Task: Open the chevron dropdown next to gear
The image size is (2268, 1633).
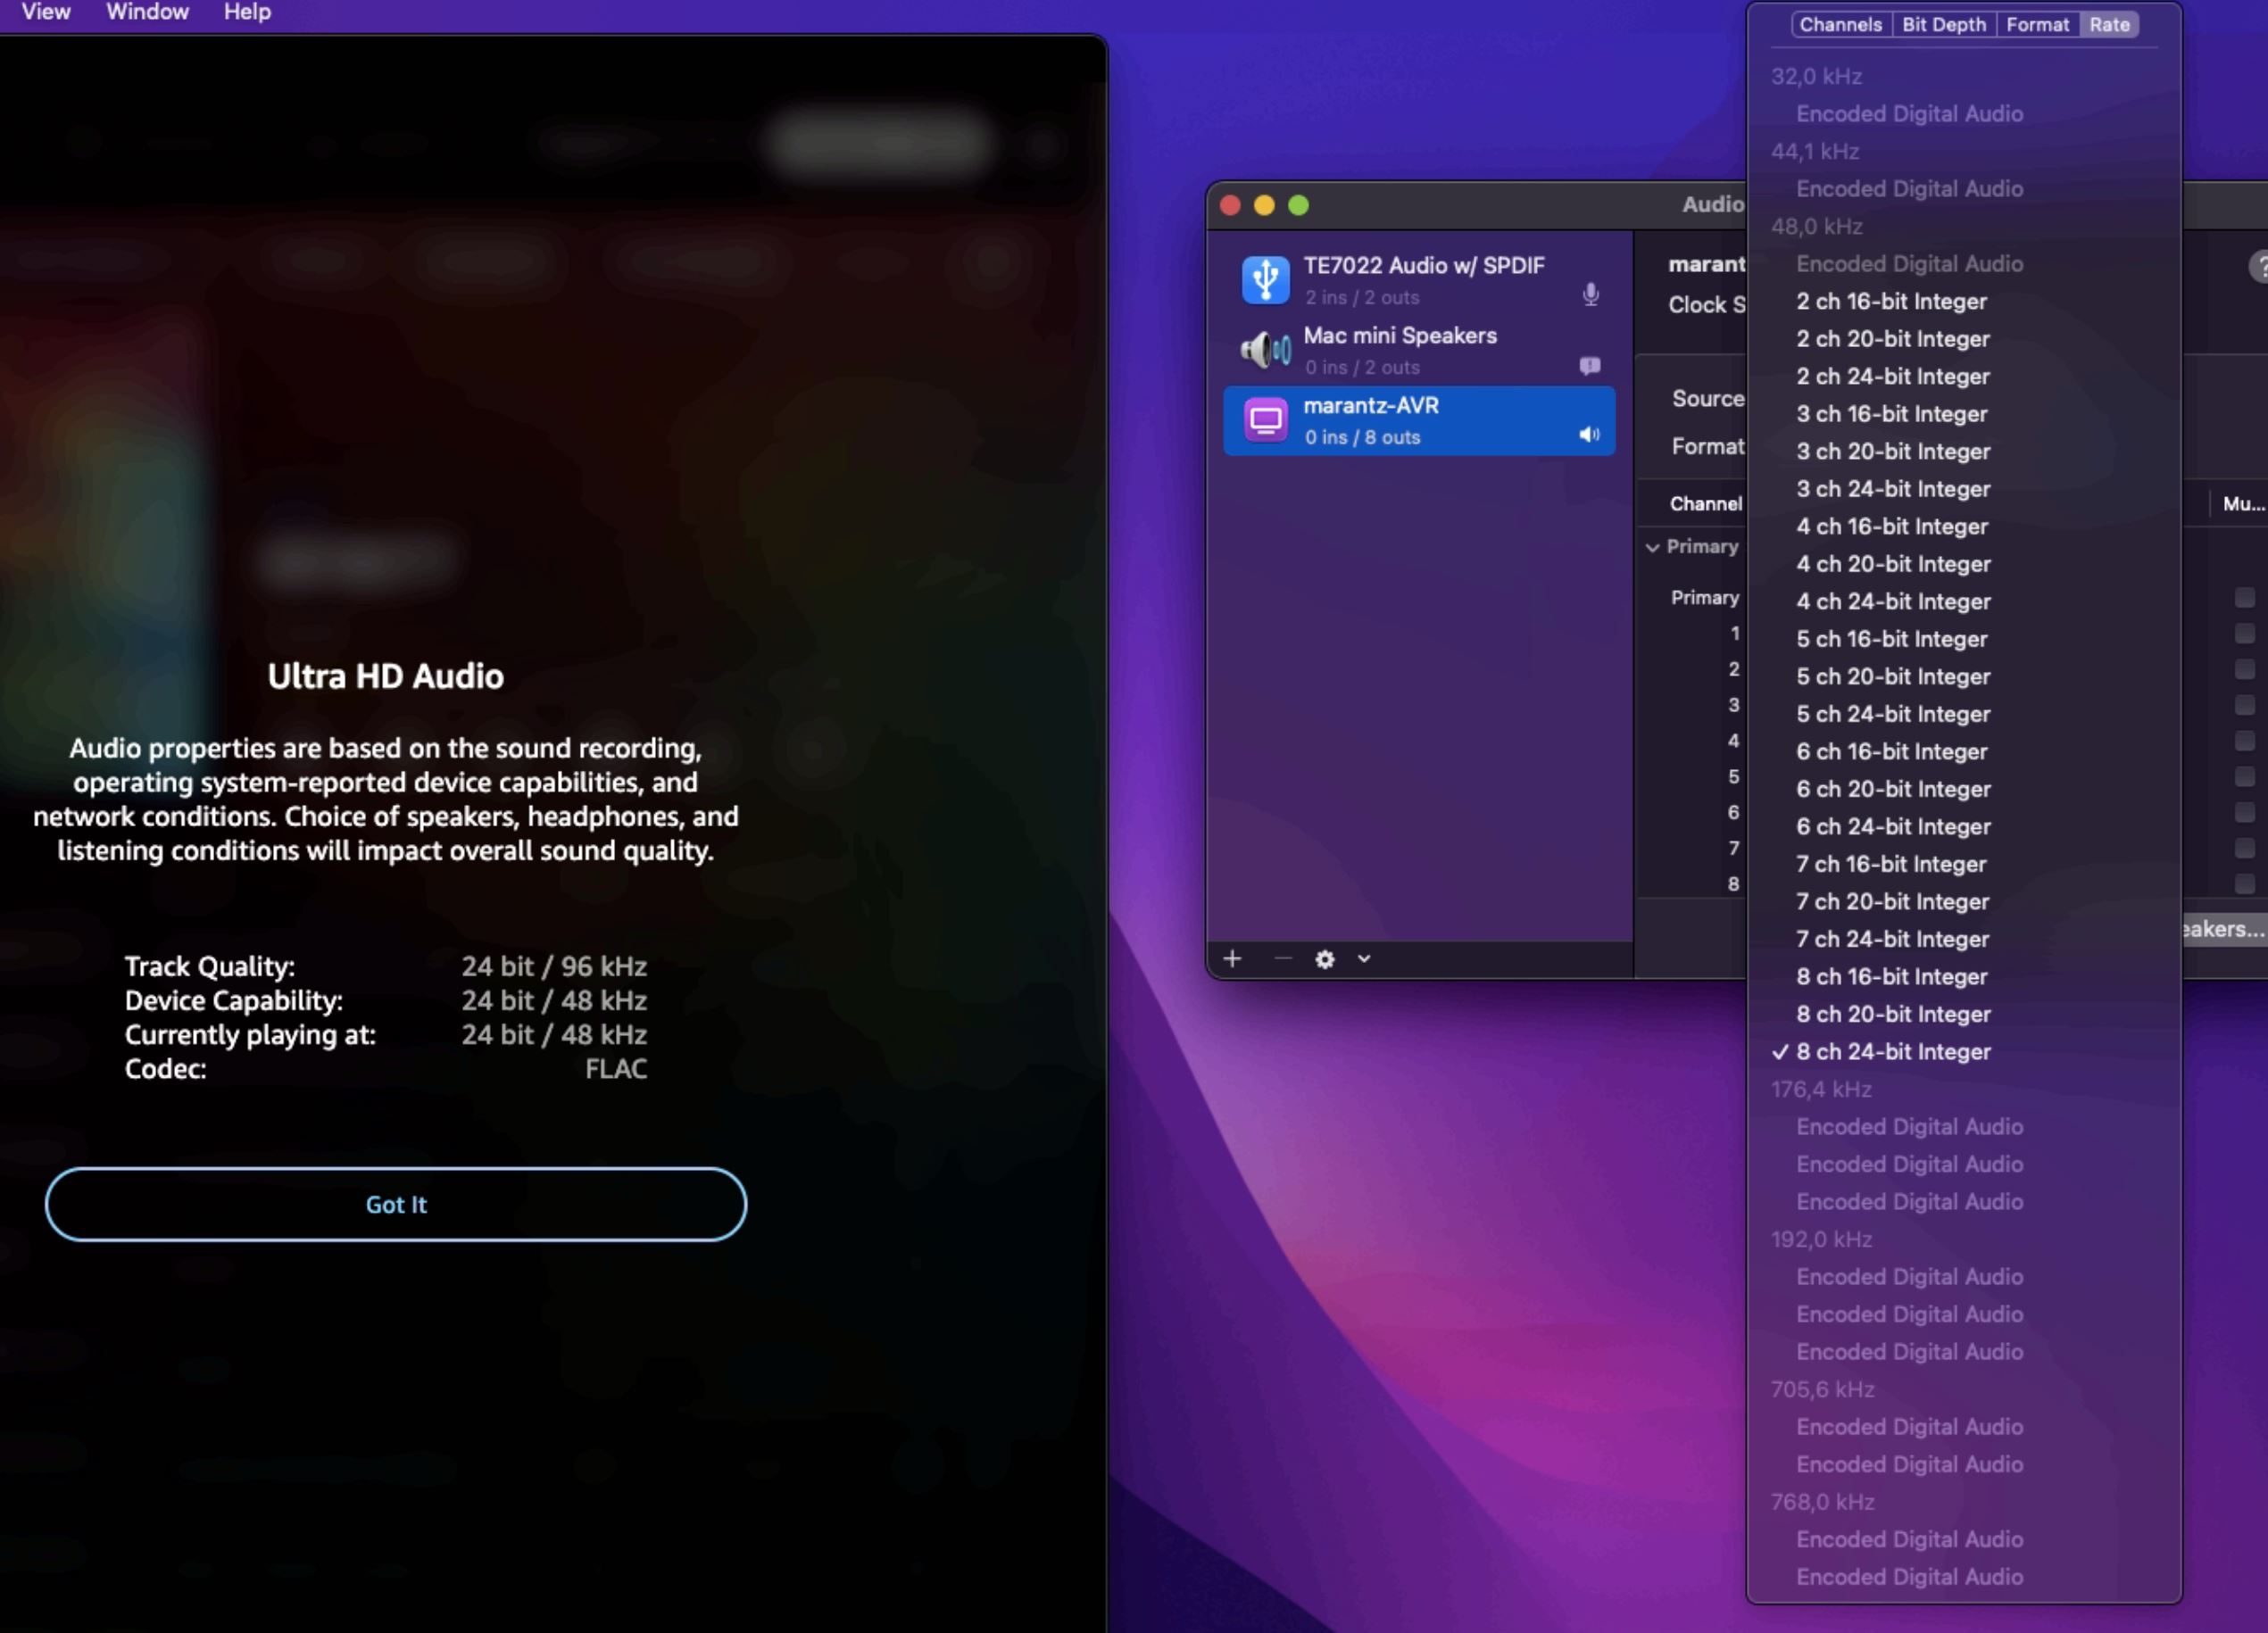Action: pyautogui.click(x=1364, y=959)
